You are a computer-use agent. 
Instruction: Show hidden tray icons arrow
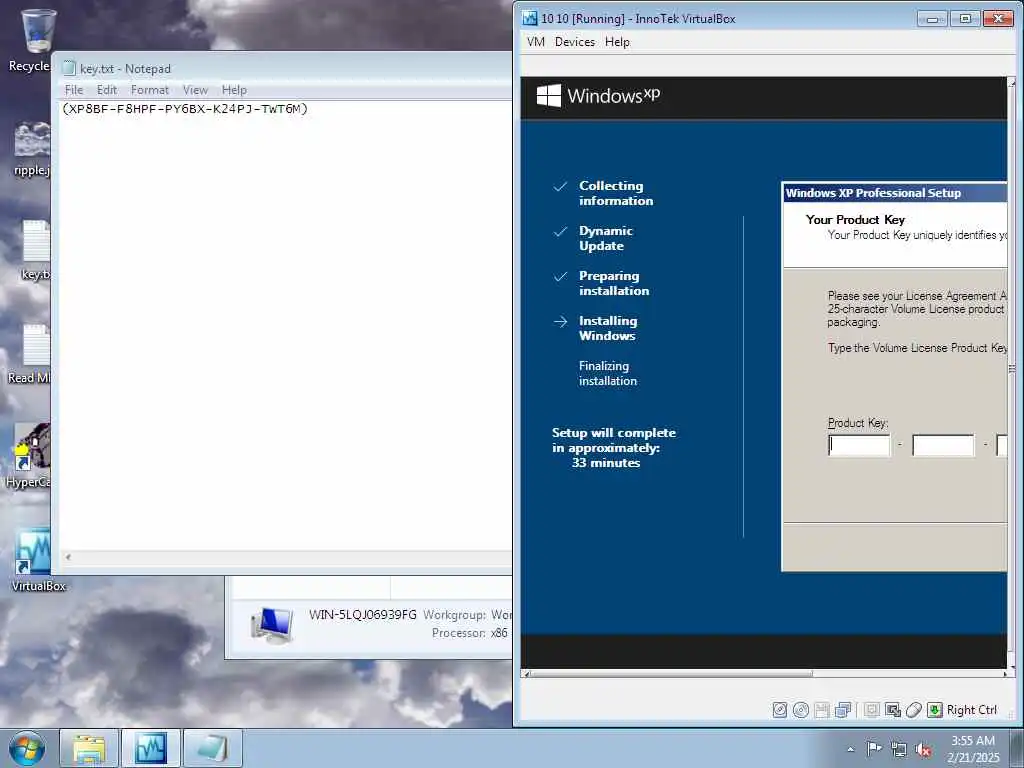[850, 749]
